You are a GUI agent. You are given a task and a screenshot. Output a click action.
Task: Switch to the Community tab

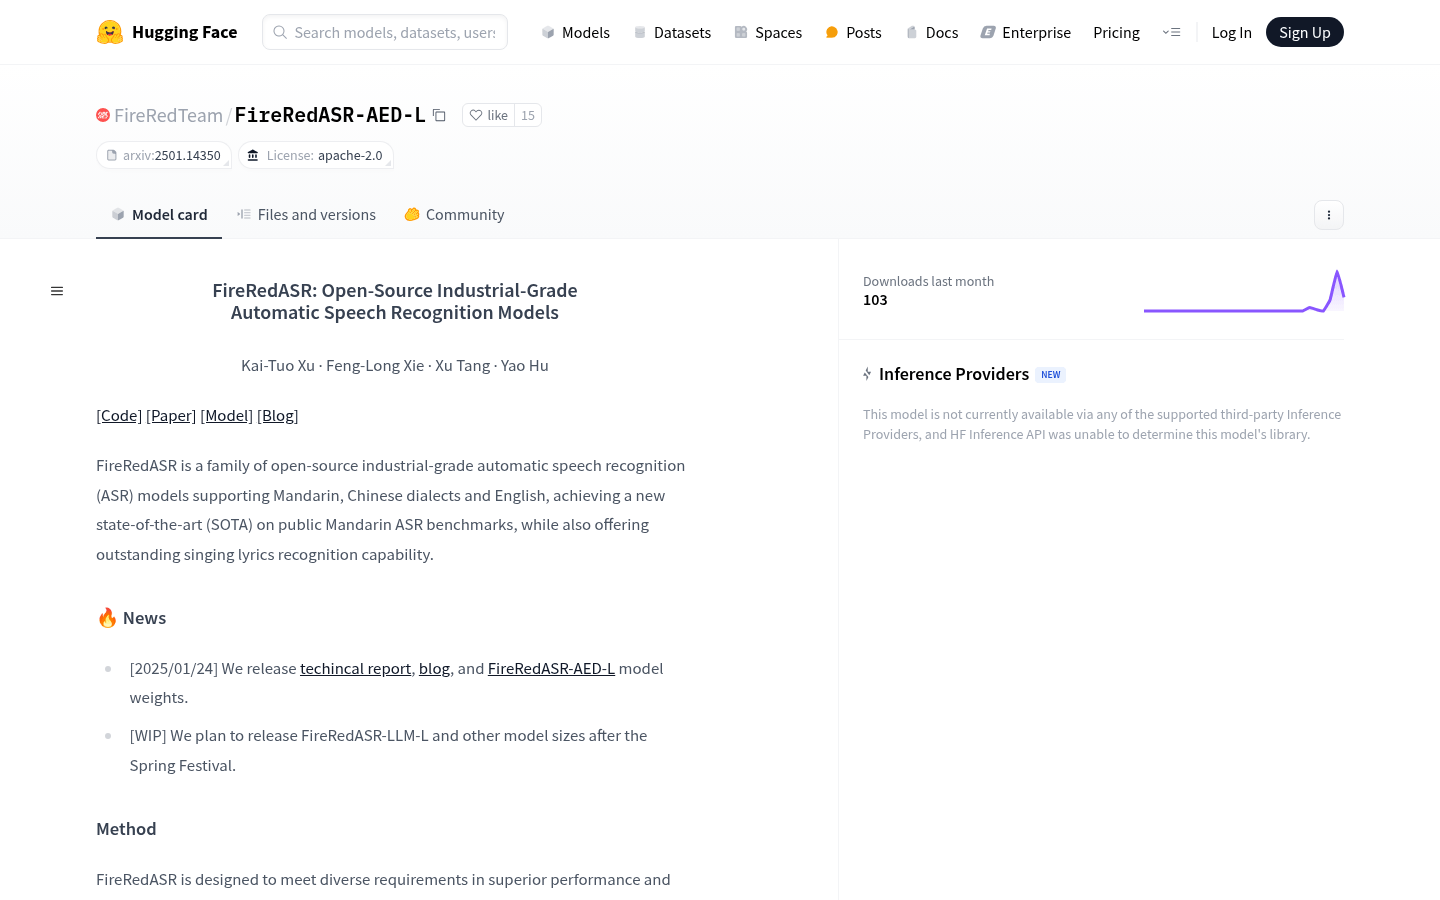454,214
